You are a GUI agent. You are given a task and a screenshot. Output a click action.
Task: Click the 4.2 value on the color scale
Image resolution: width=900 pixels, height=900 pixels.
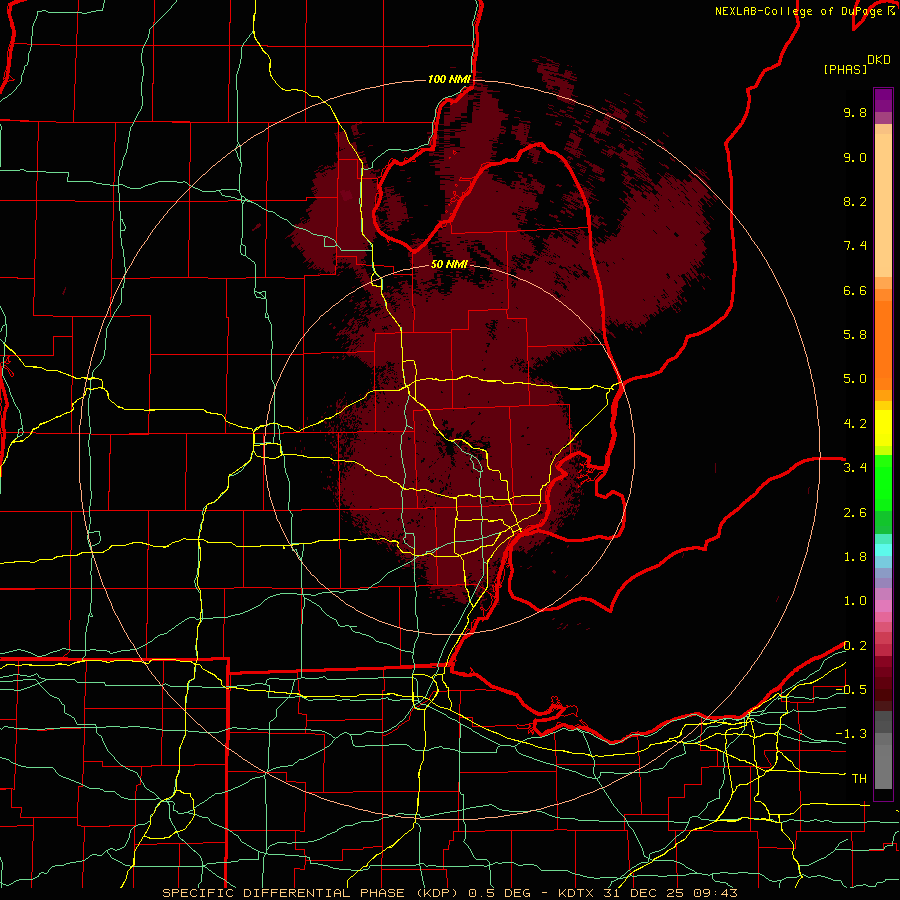click(x=855, y=424)
